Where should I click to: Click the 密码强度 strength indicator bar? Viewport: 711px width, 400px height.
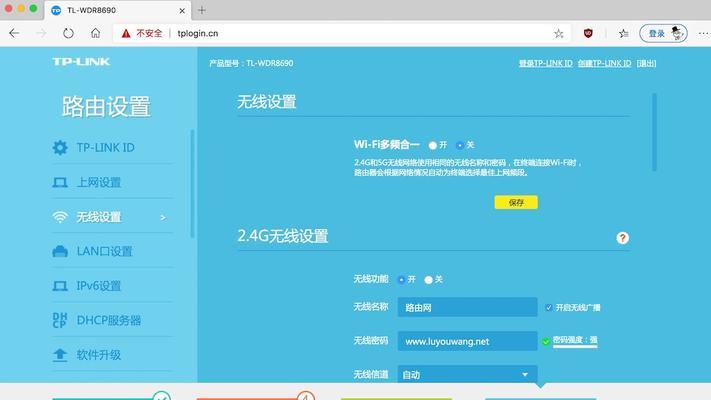tap(575, 347)
